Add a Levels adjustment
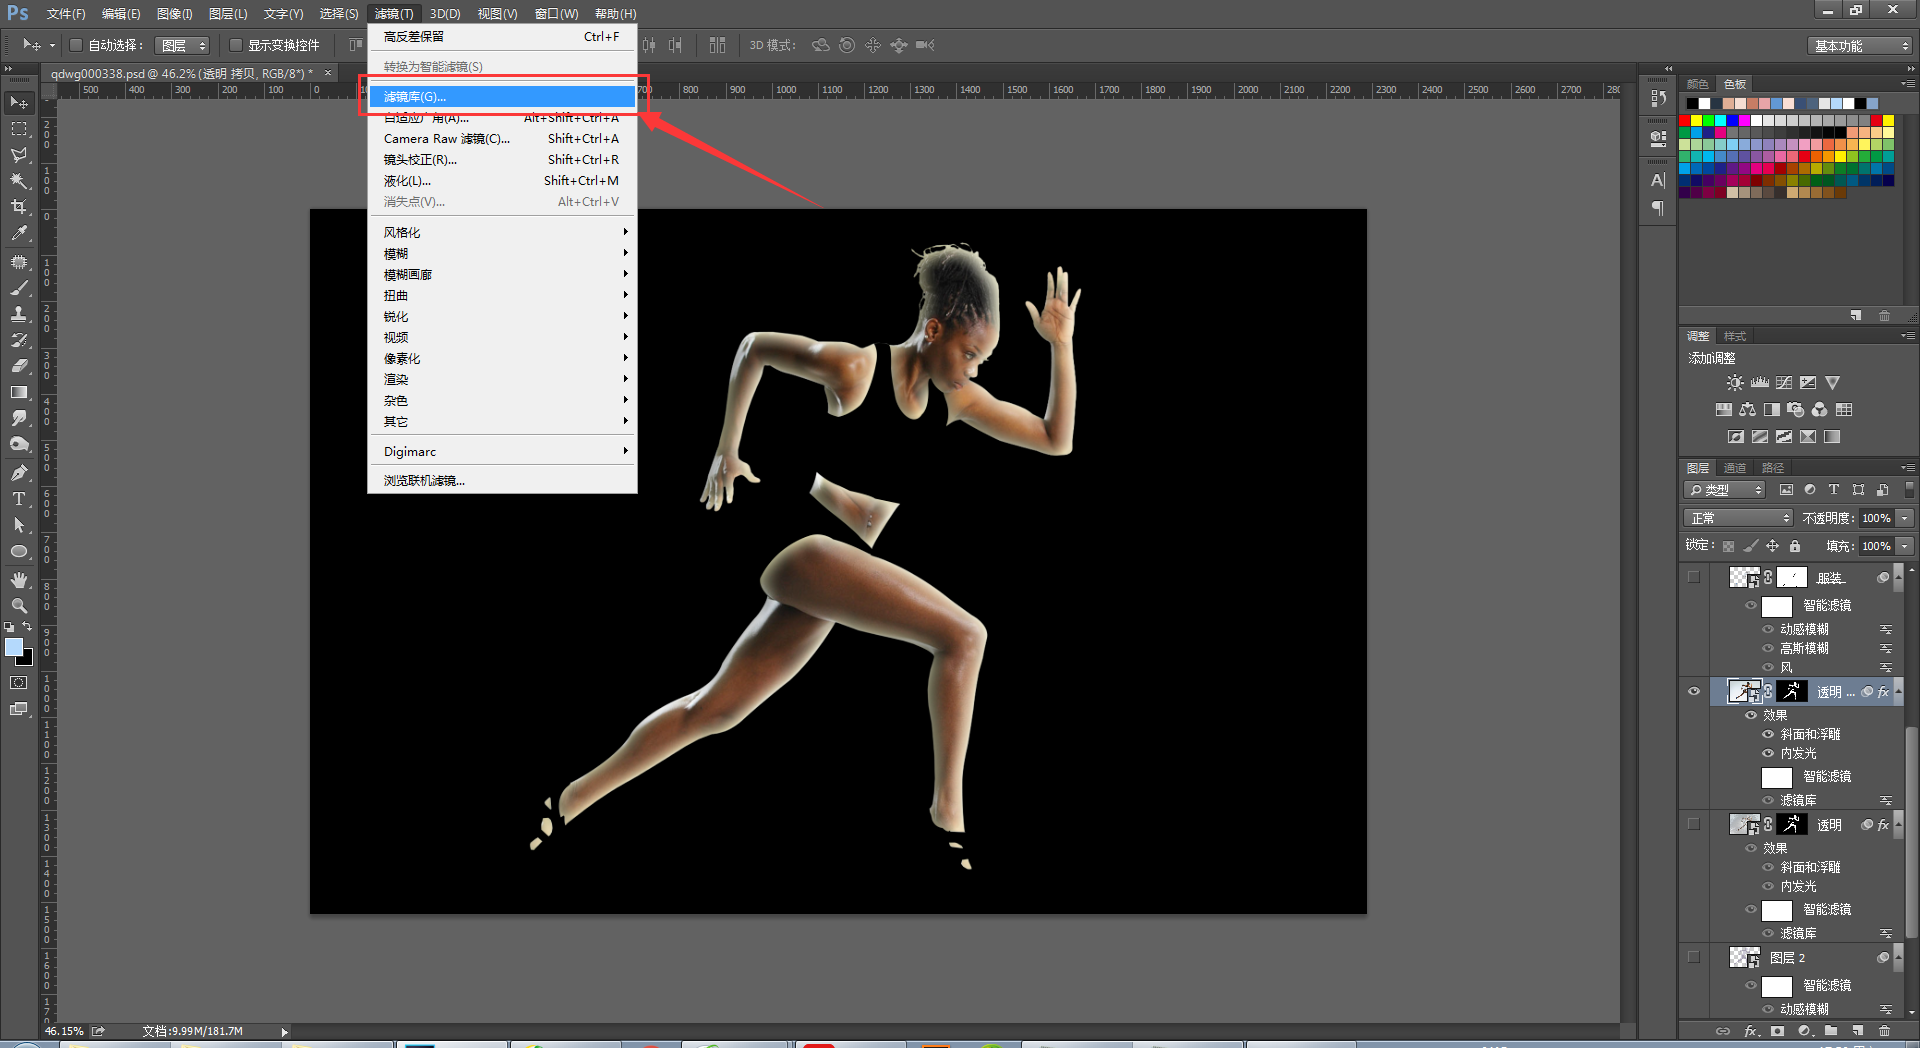 pos(1760,383)
